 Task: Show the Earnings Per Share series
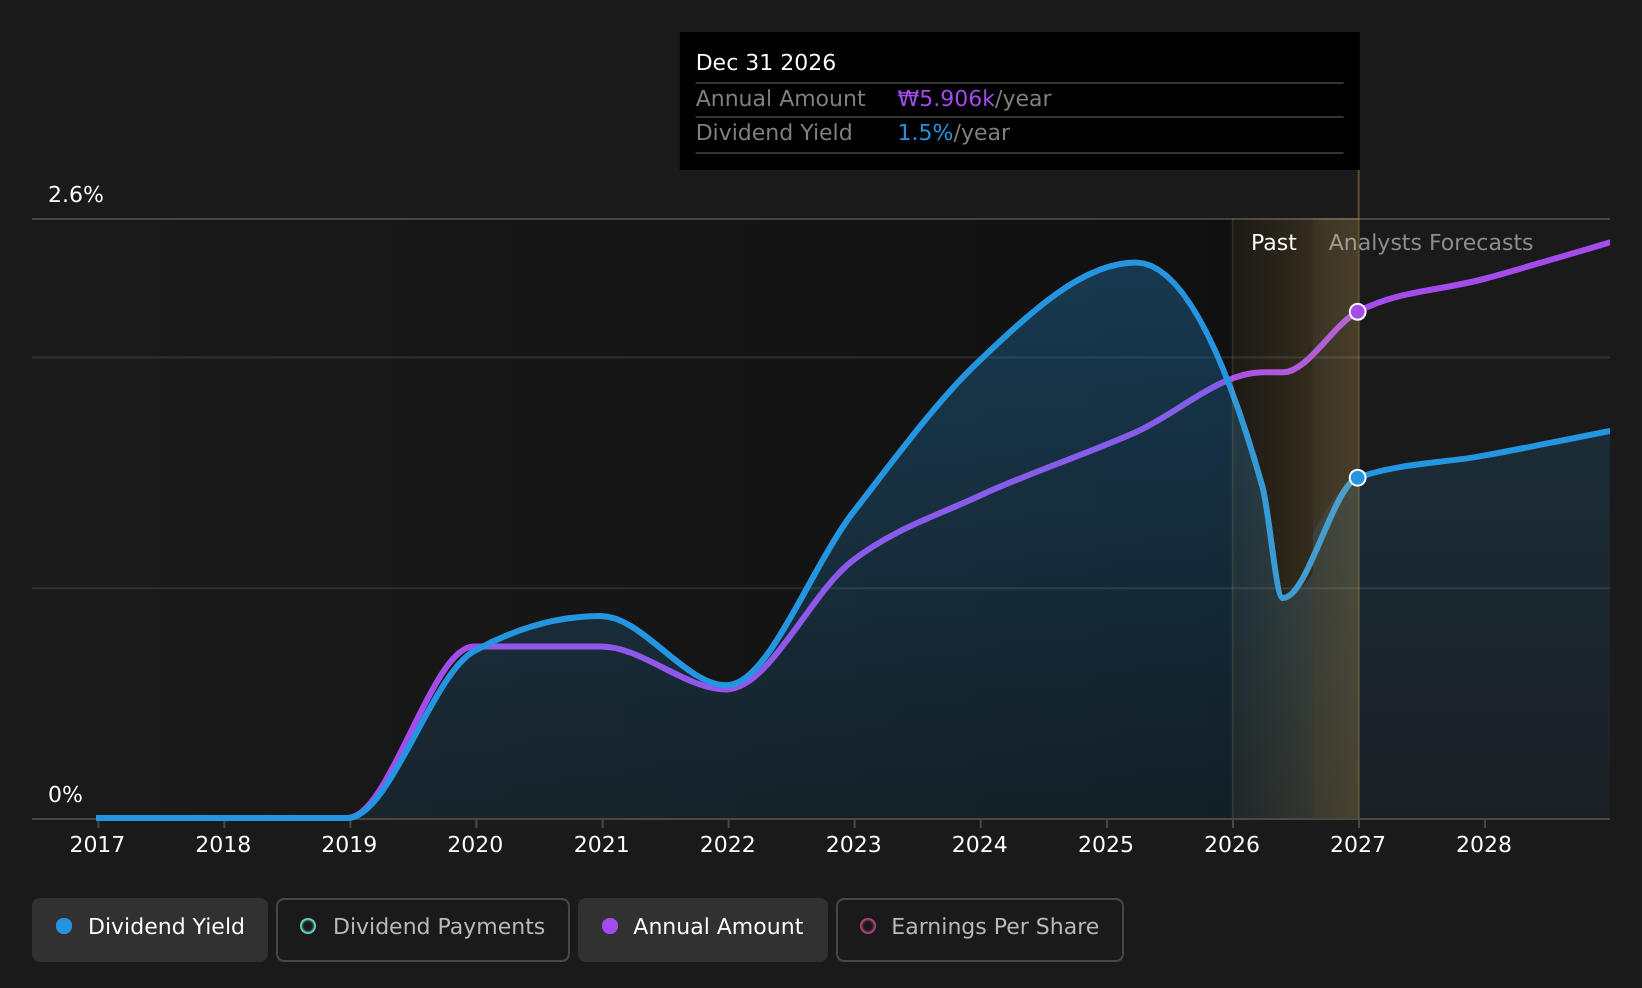(x=980, y=929)
